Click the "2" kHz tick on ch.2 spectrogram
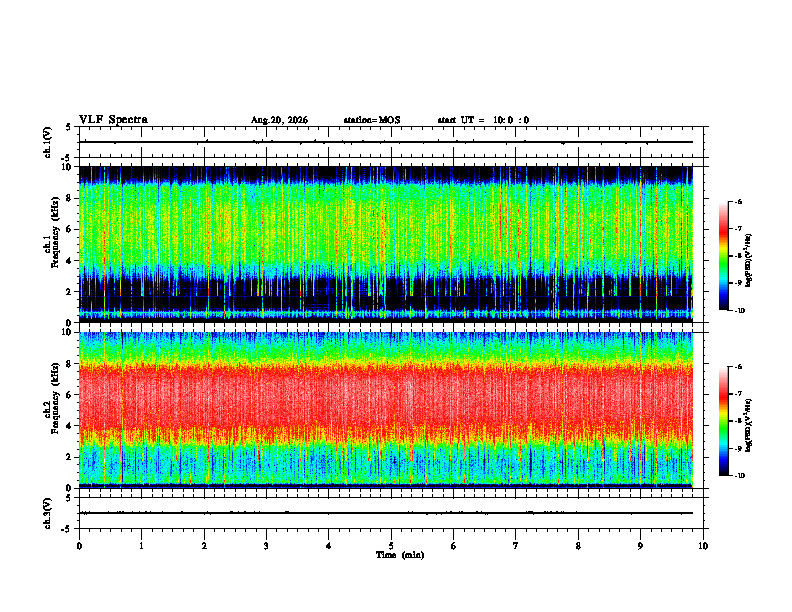Screen dimensions: 792x612 (x=70, y=457)
